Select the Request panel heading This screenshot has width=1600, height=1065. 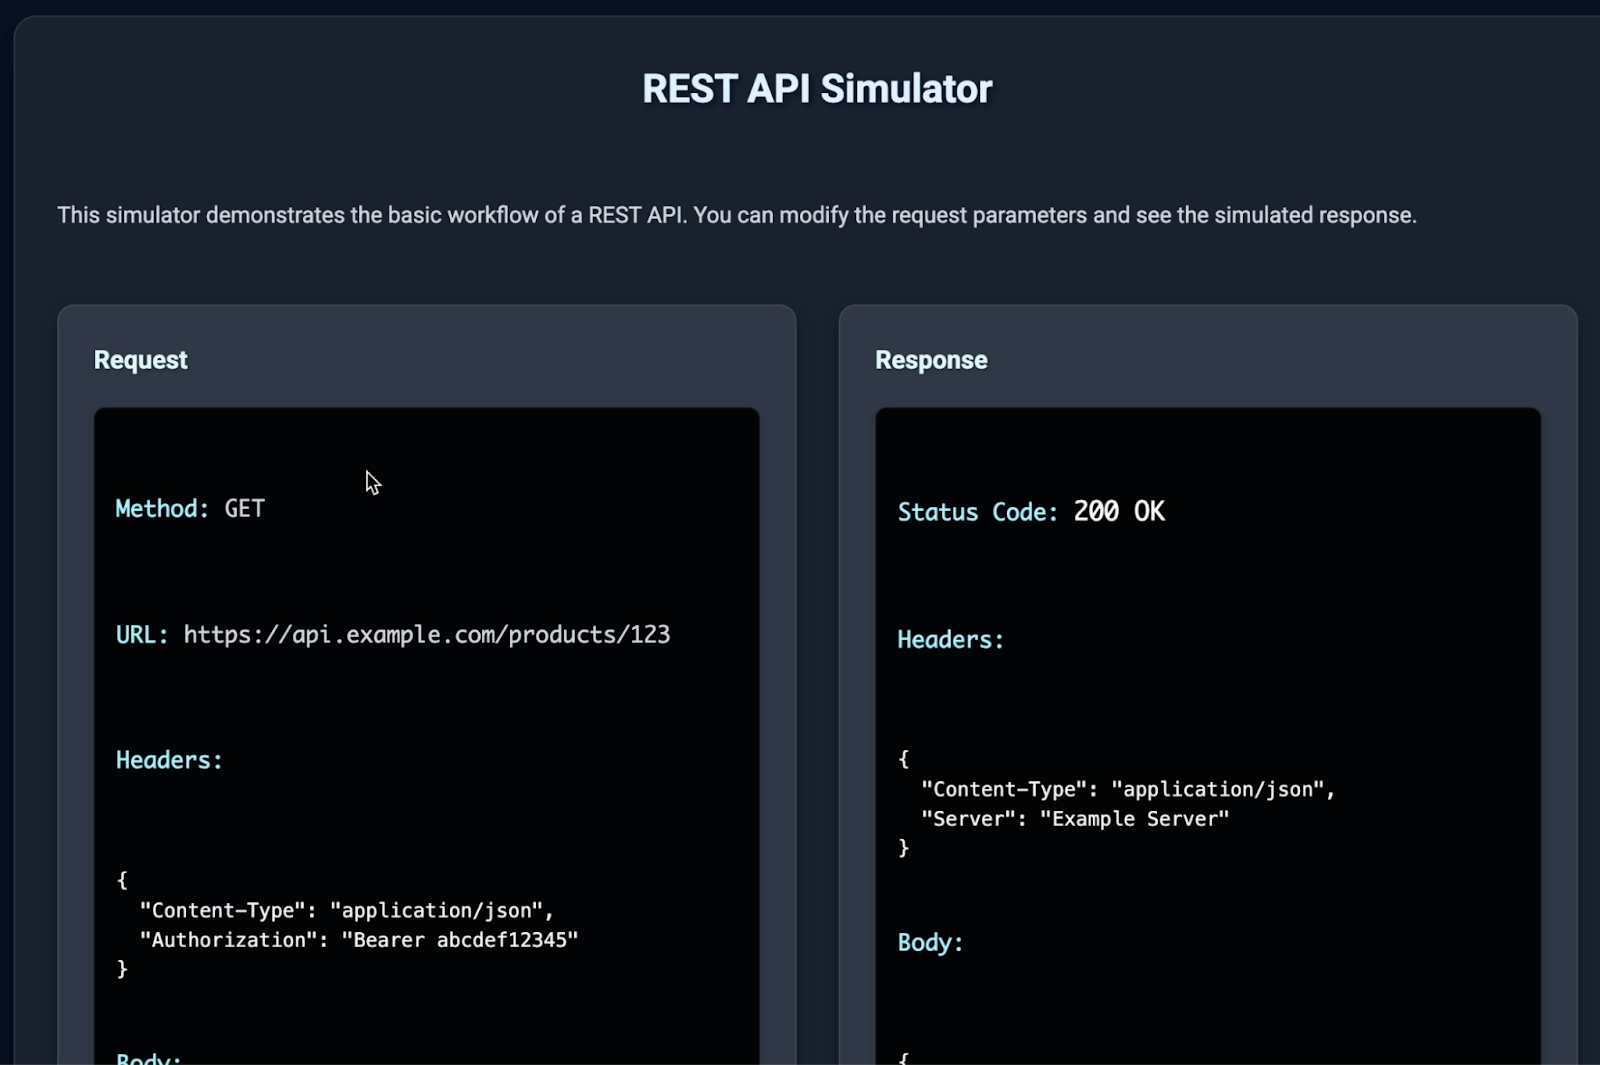[140, 360]
